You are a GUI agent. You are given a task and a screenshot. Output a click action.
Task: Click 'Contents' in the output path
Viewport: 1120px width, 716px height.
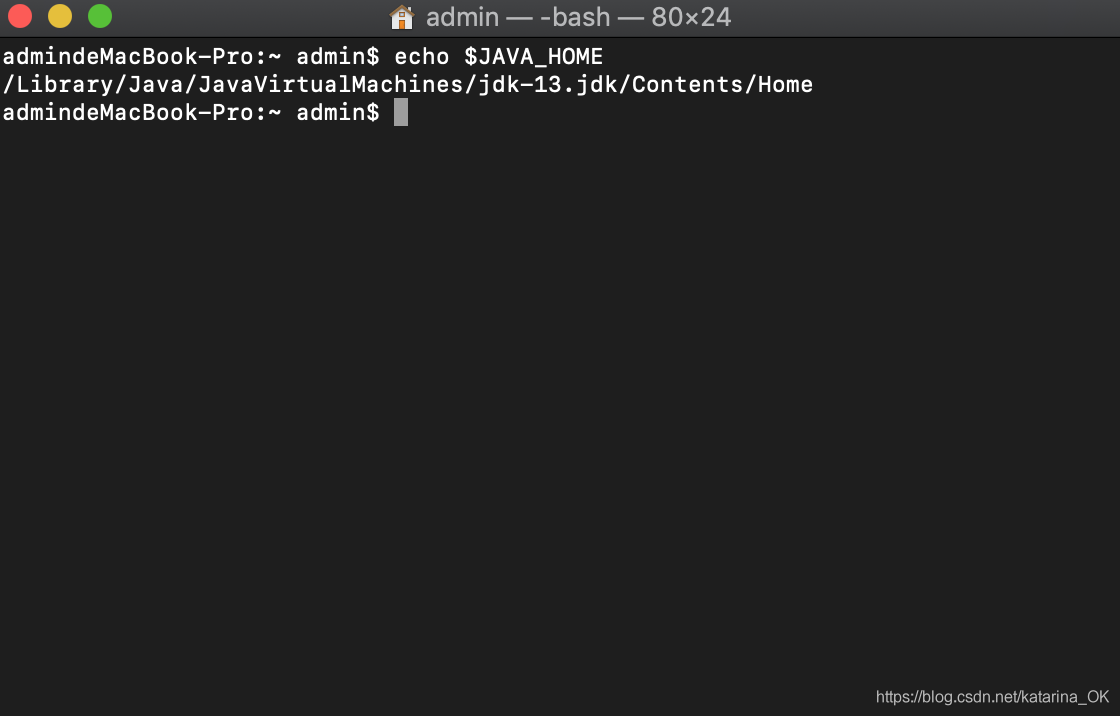coord(688,84)
